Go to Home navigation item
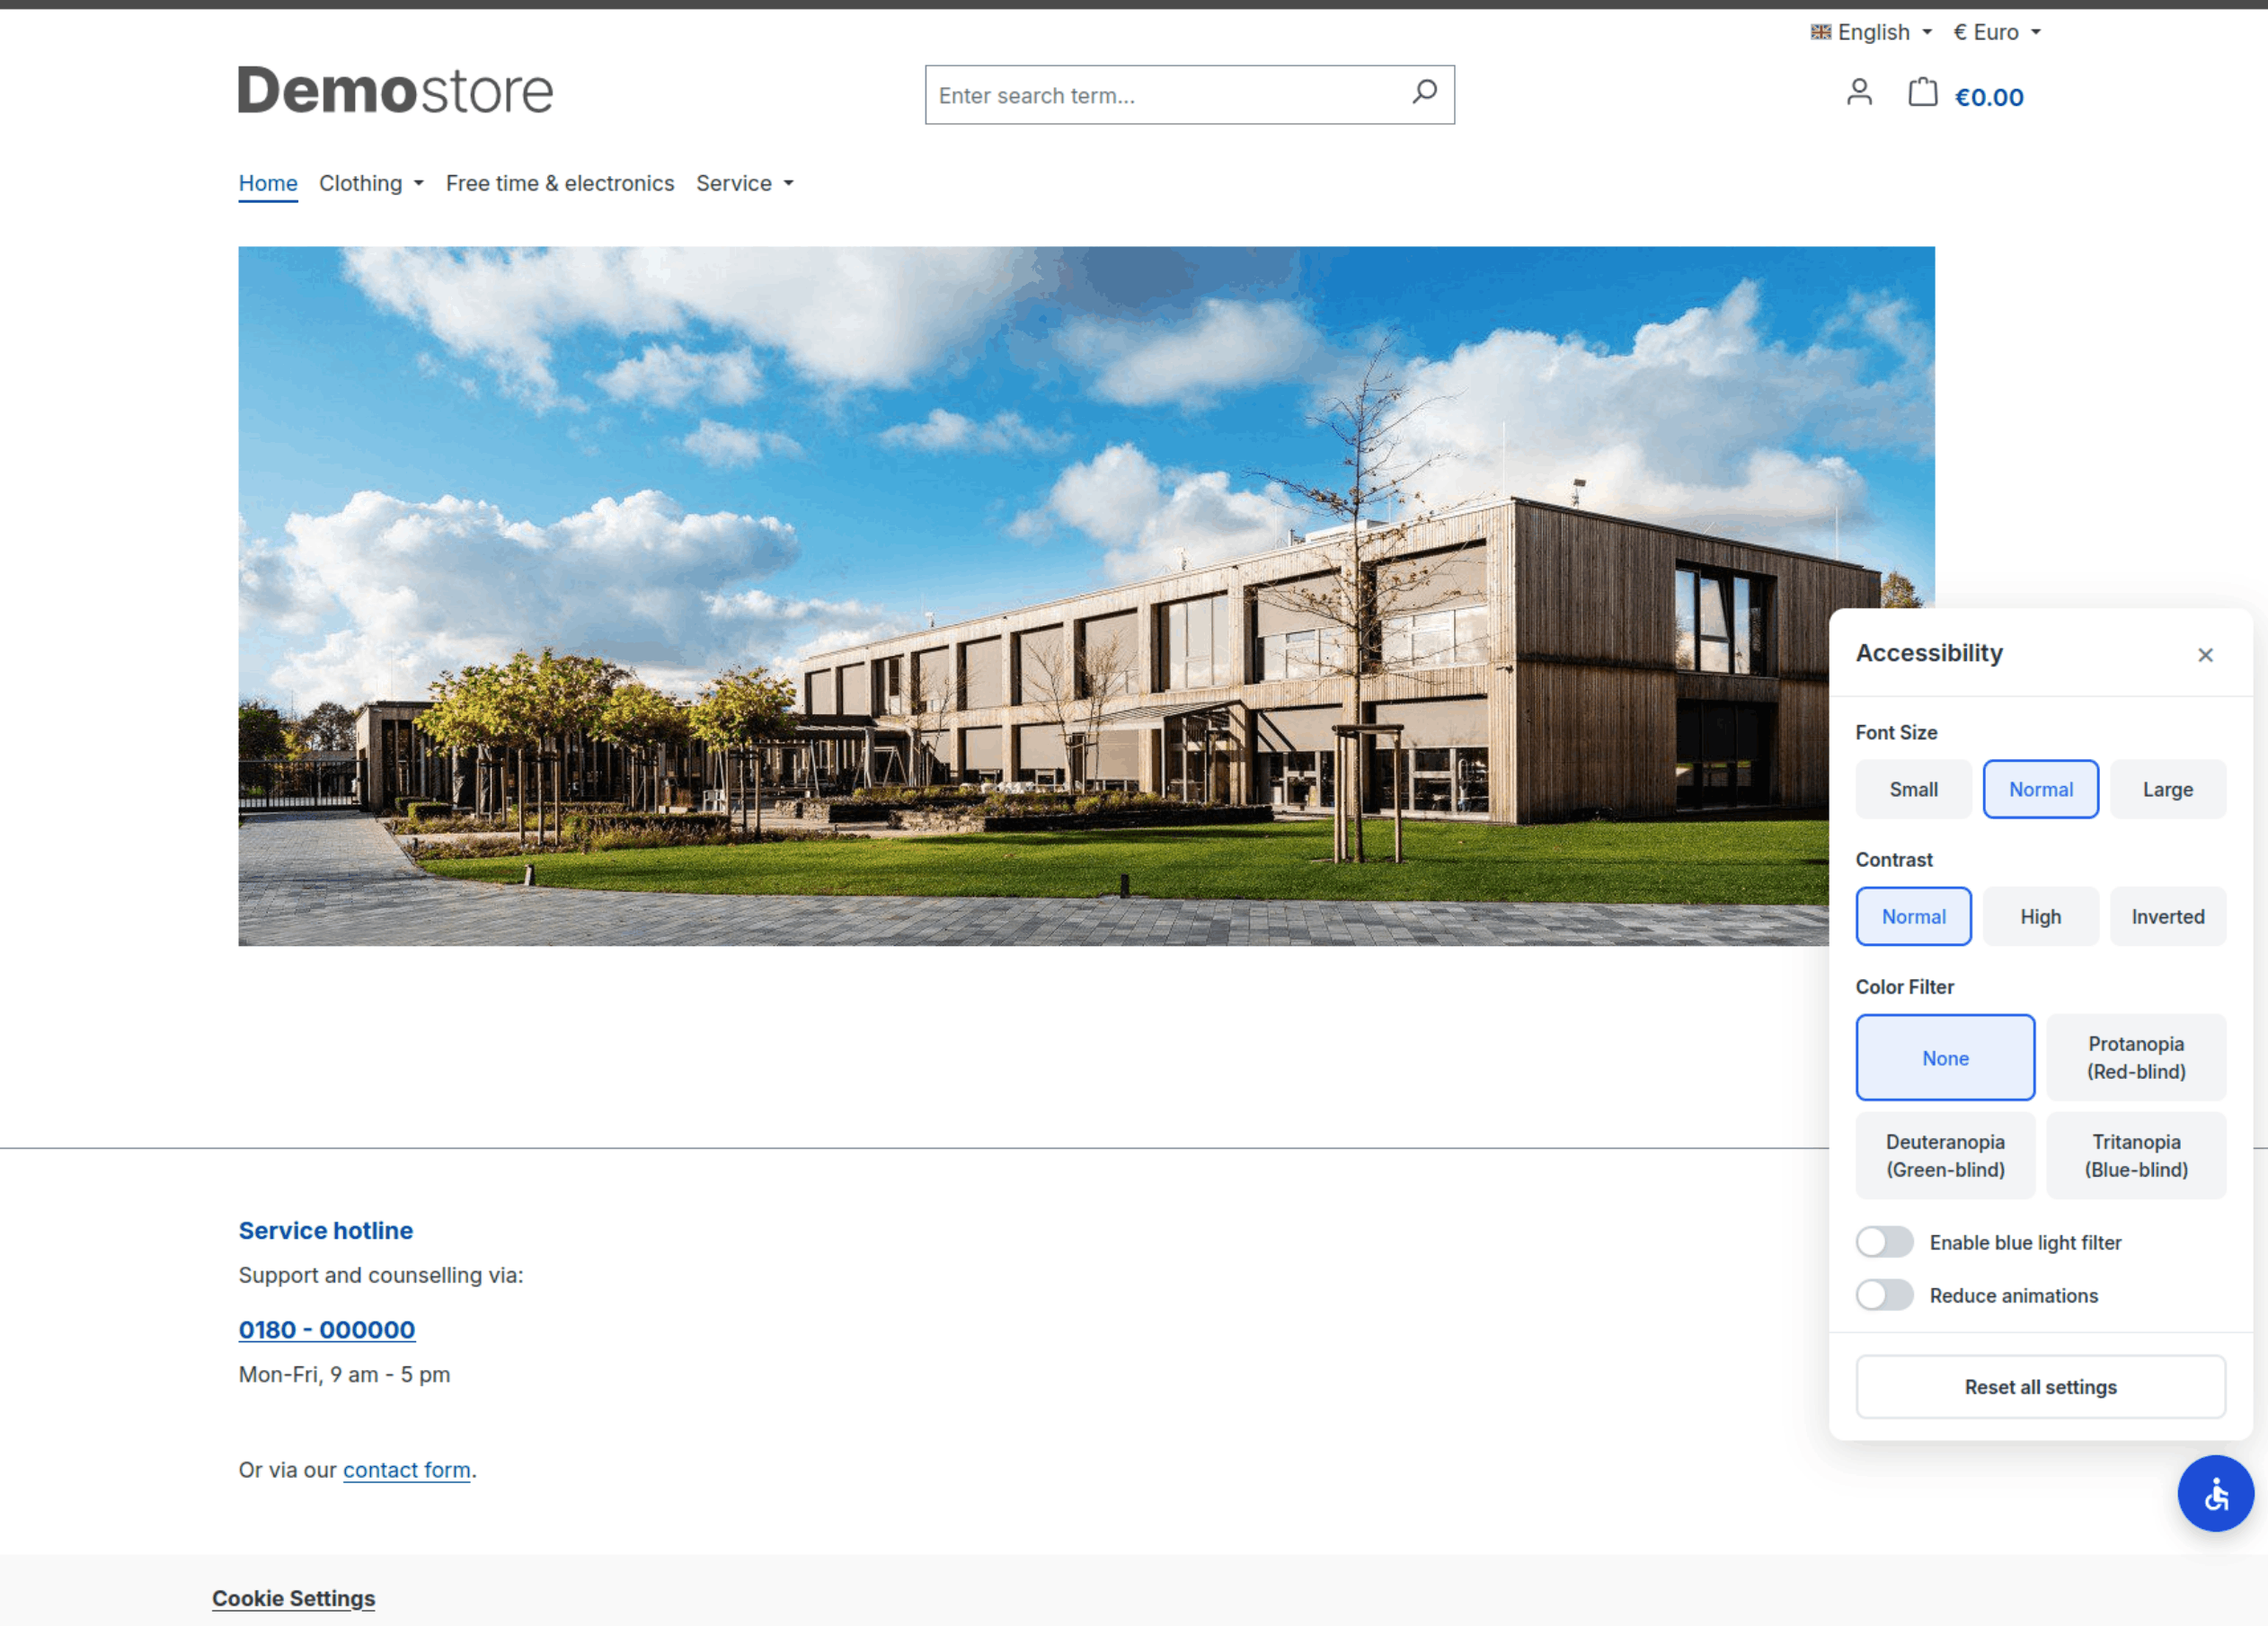 click(268, 183)
